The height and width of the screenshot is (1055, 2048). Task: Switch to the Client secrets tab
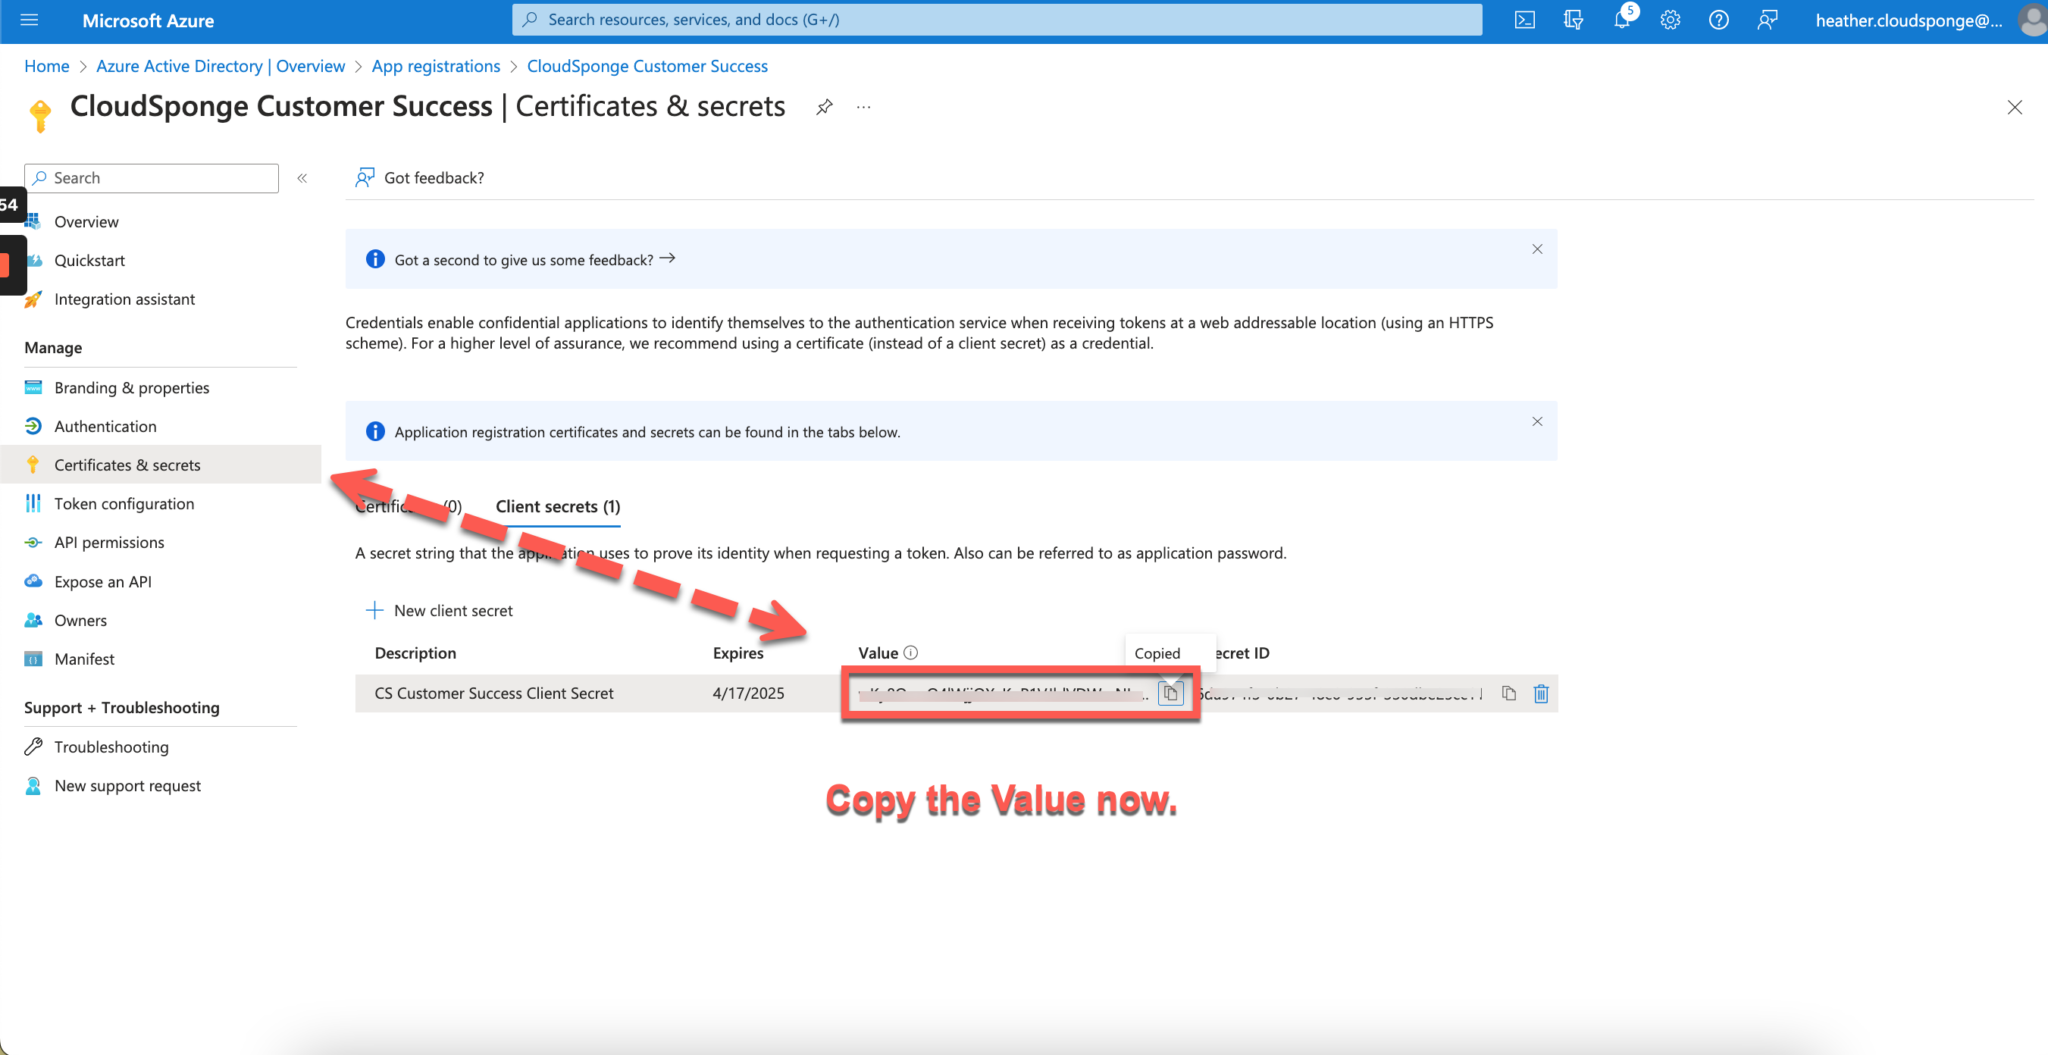[x=557, y=507]
